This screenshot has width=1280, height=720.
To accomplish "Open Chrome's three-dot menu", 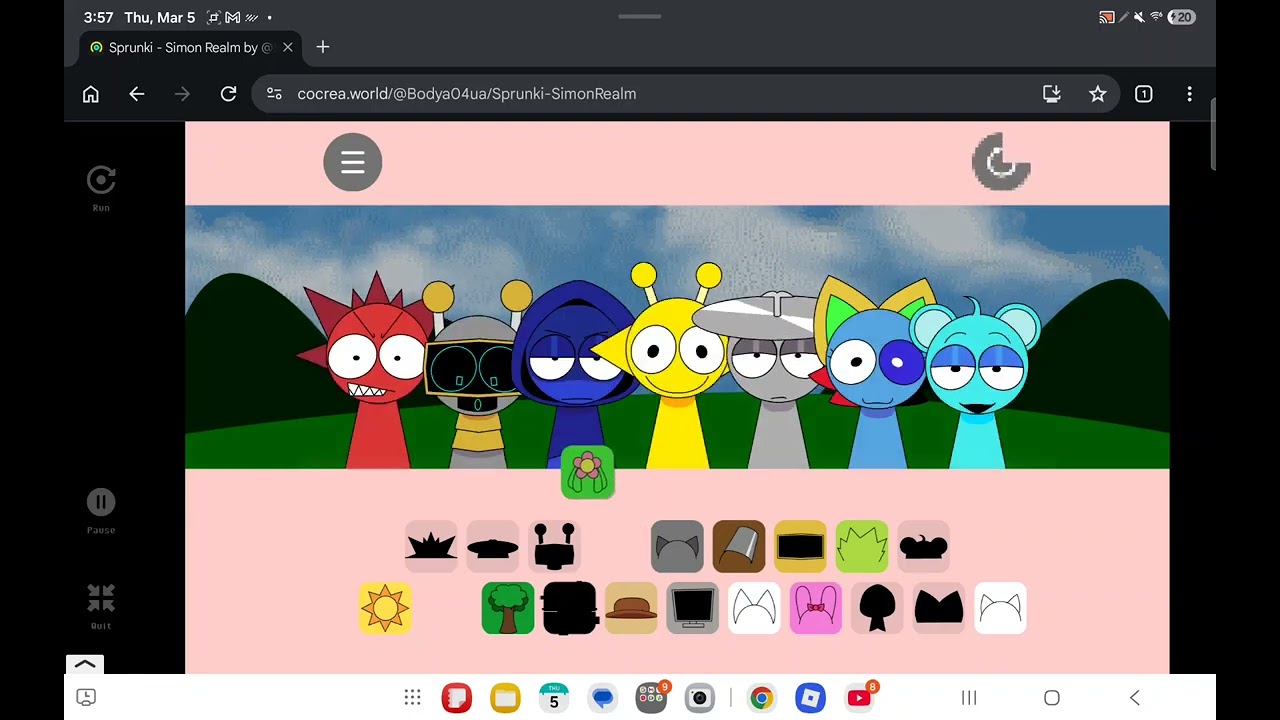I will click(1189, 94).
